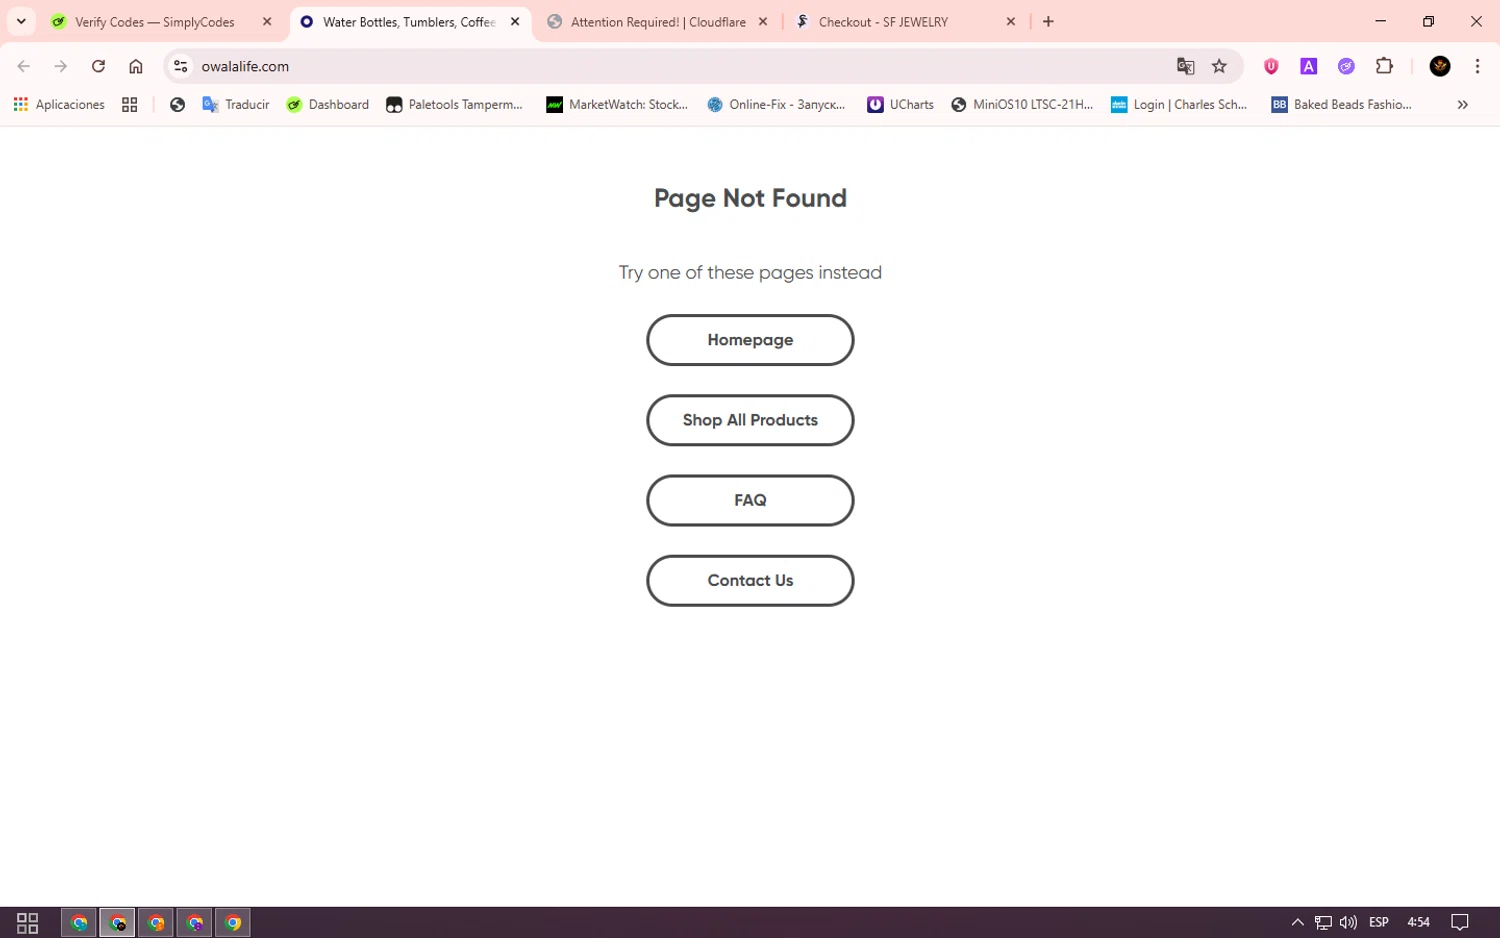
Task: Open the second, highlighted Chrome taskbar icon
Action: [117, 922]
